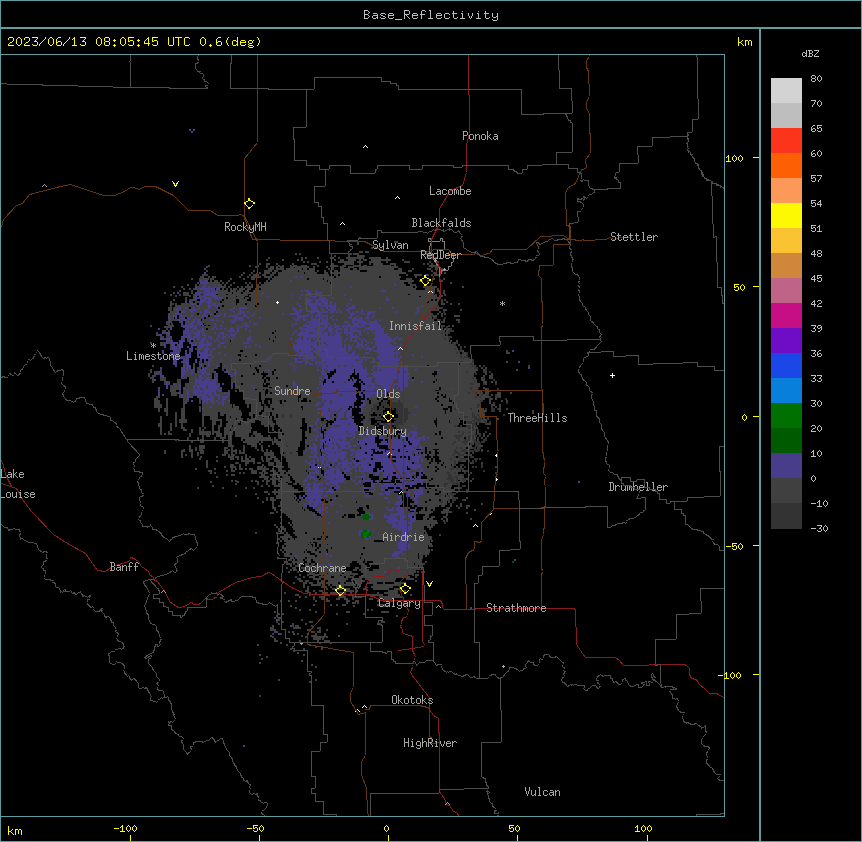
Task: Click the 10 dBZ indigo legend swatch
Action: pyautogui.click(x=786, y=466)
